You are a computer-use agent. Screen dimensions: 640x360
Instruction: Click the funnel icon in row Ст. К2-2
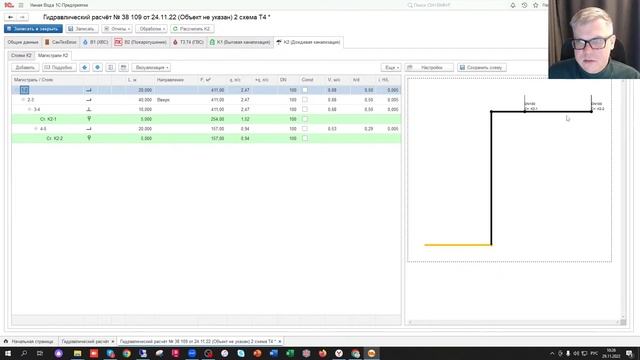click(x=89, y=138)
